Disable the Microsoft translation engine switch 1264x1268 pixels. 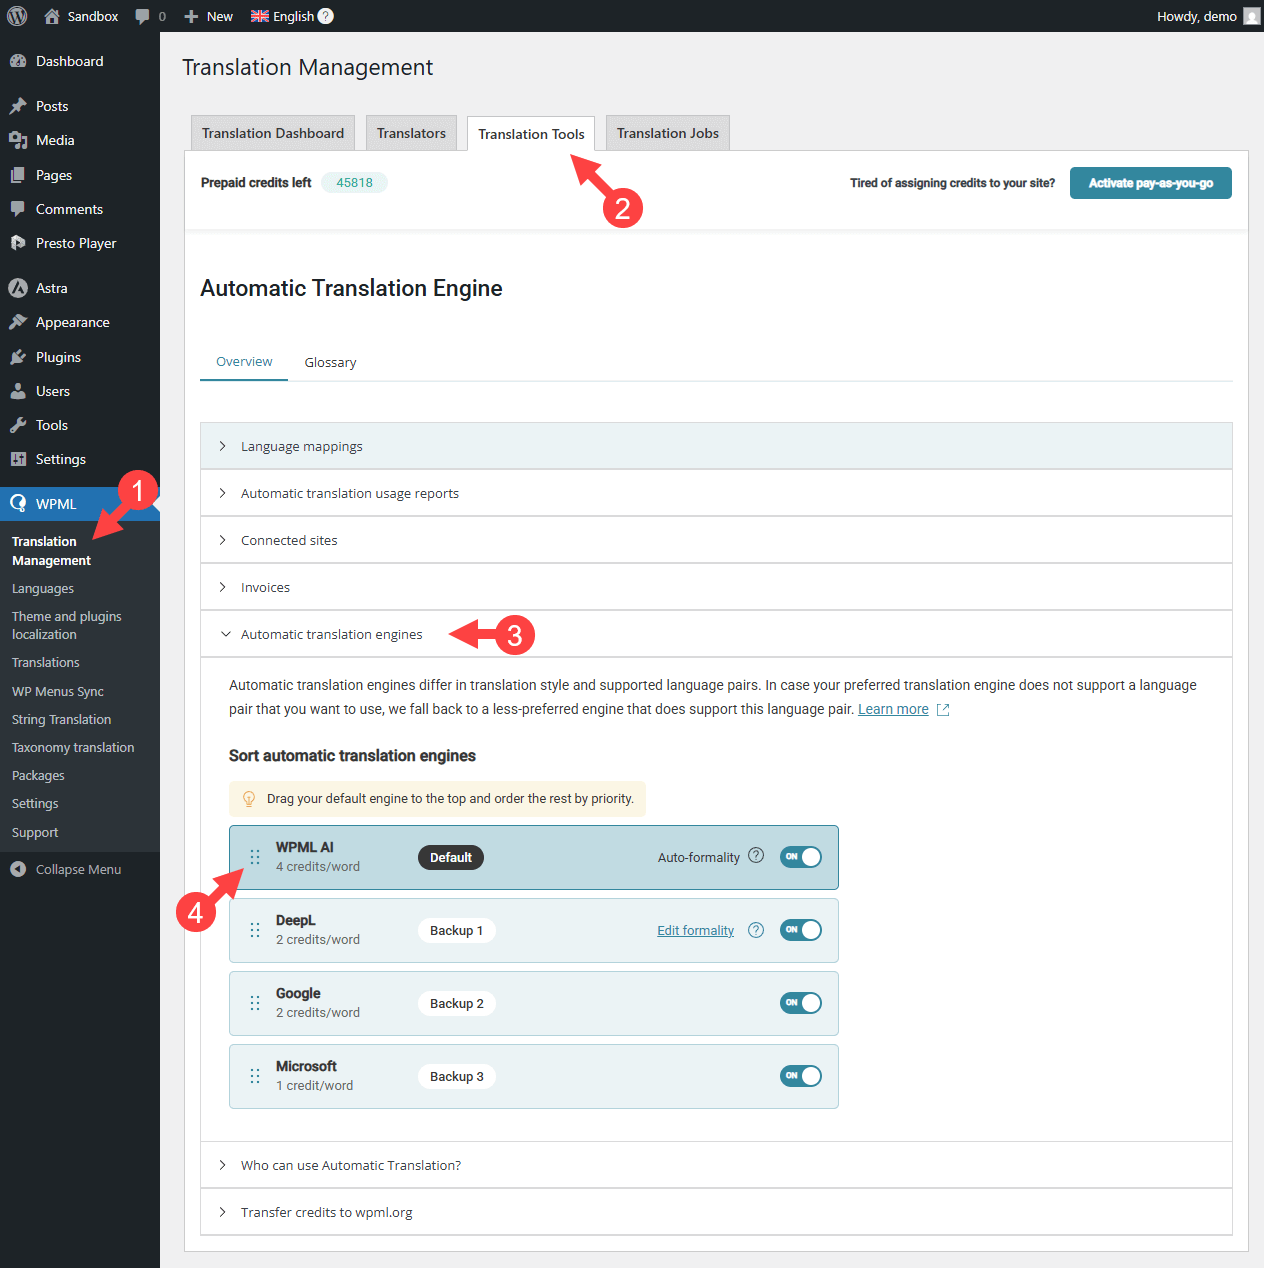[801, 1076]
